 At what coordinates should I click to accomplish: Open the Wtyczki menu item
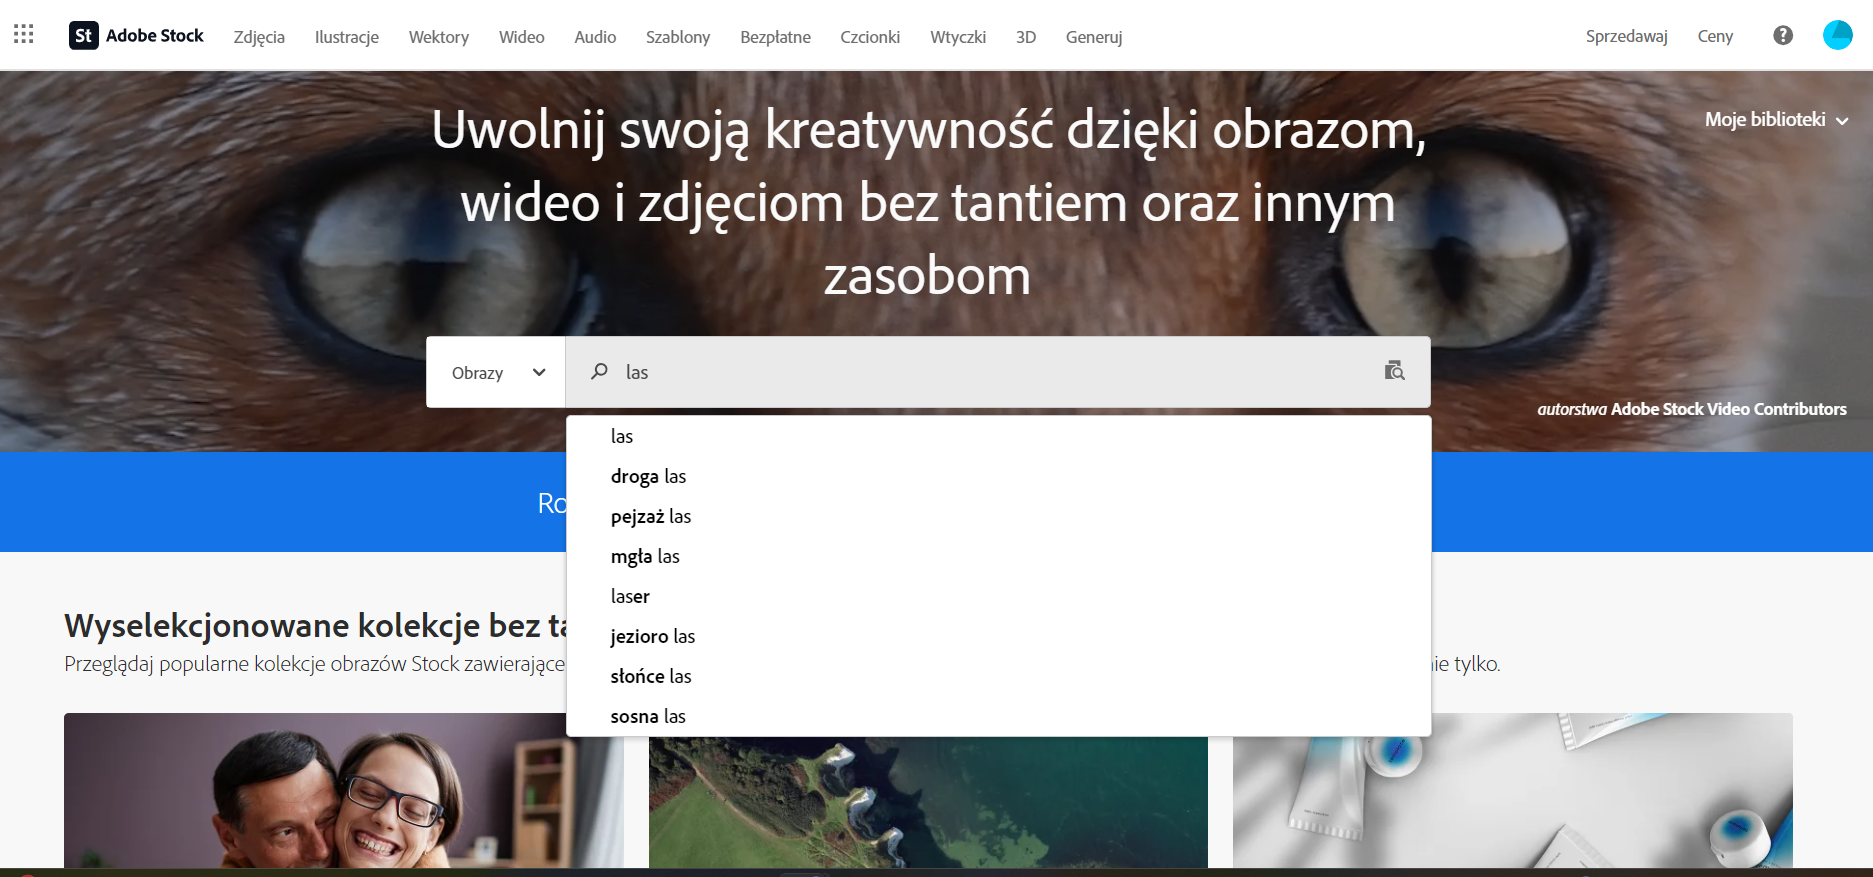958,37
